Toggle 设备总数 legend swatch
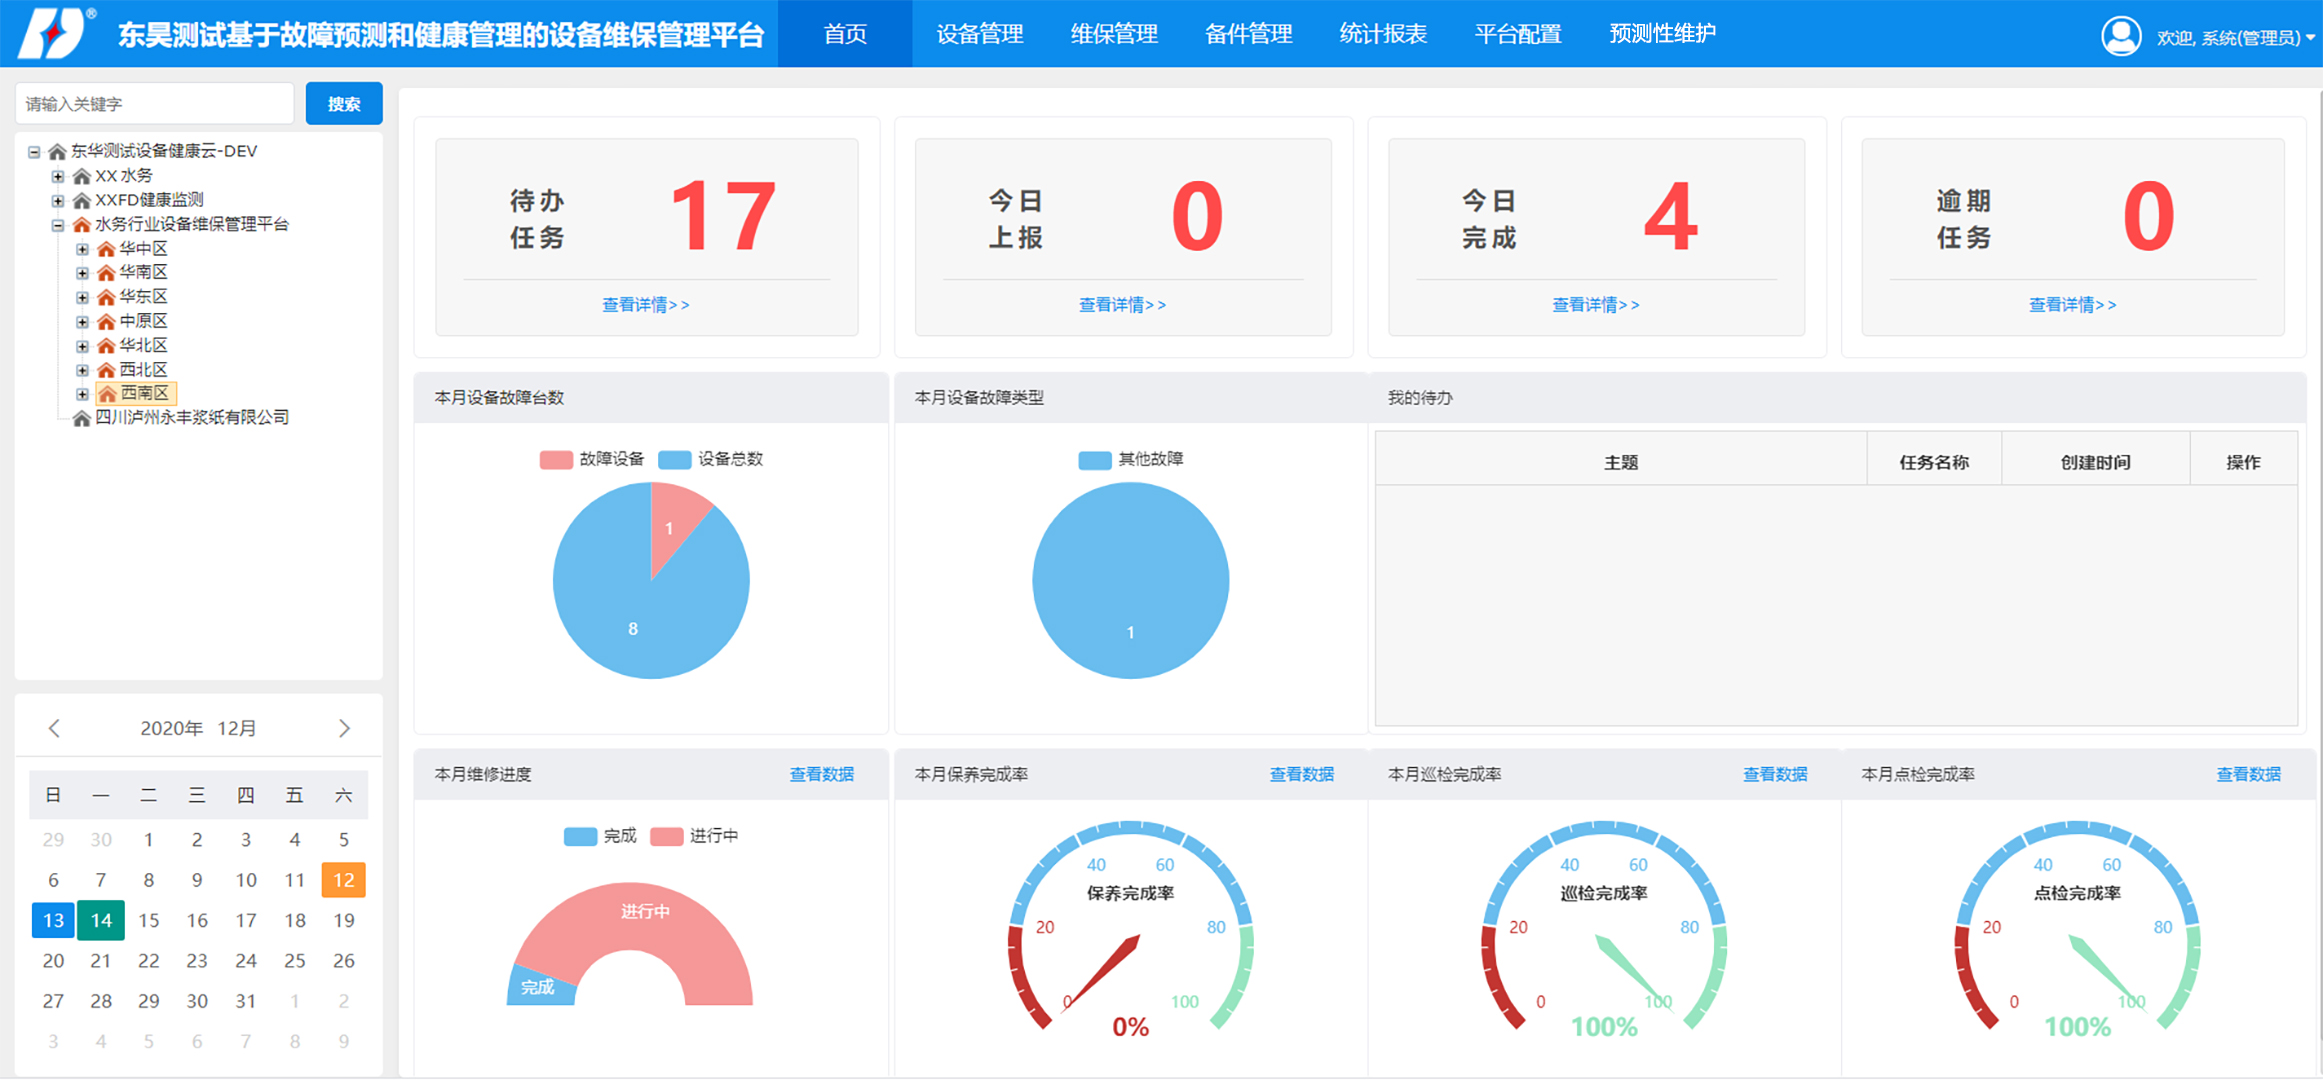 tap(675, 460)
